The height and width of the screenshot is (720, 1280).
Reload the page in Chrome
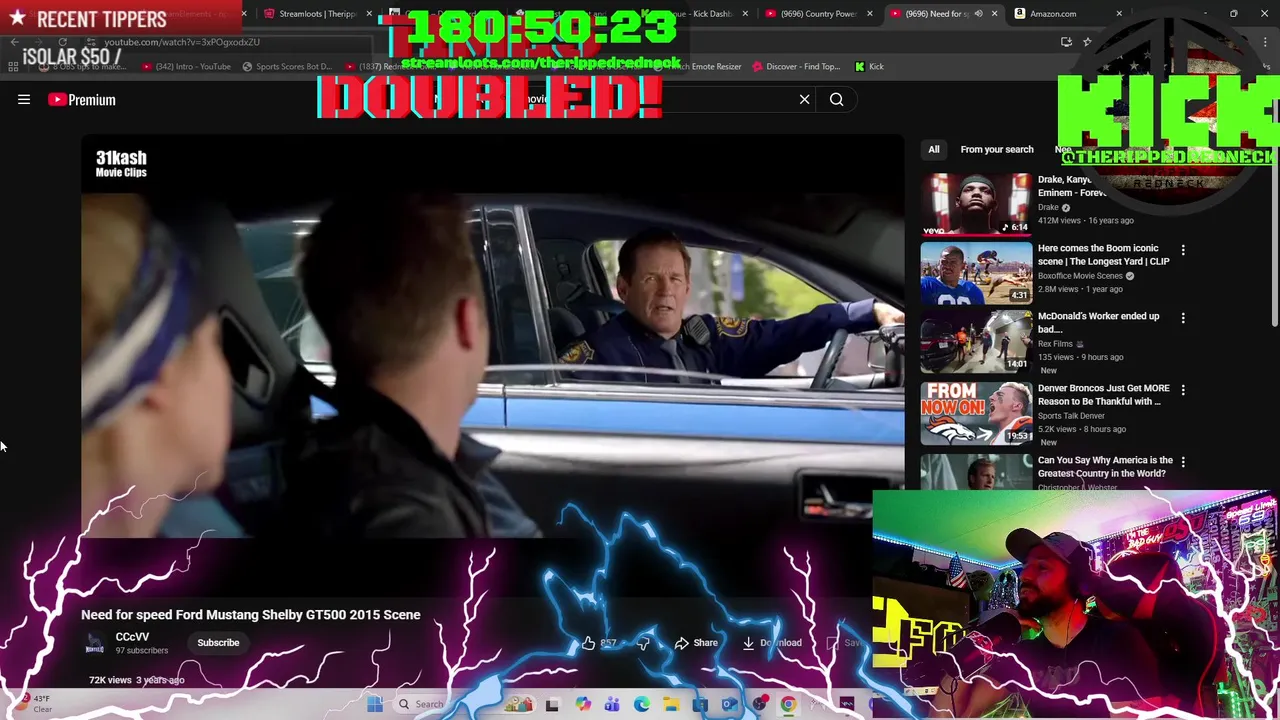click(62, 42)
